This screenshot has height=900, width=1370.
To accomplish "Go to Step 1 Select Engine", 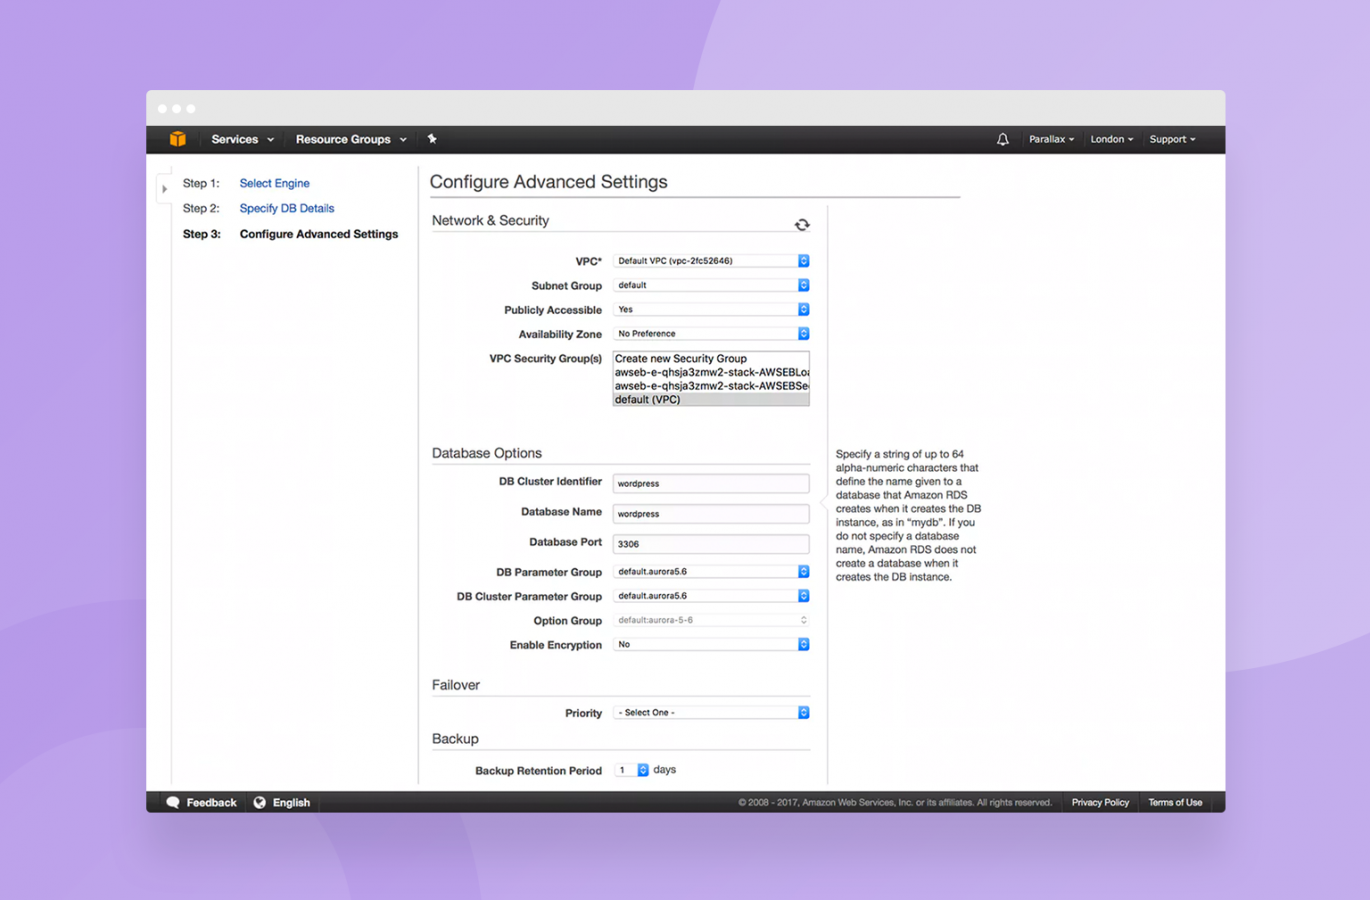I will coord(274,183).
